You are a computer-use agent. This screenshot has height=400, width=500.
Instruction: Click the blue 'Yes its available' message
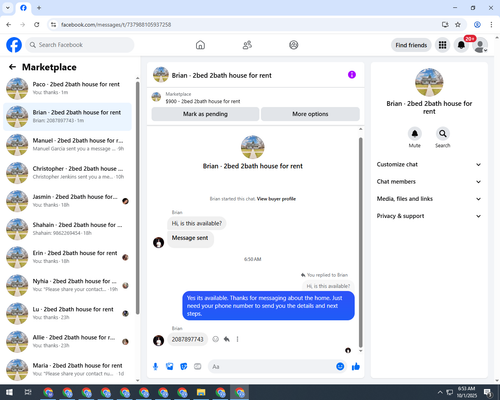click(x=268, y=306)
